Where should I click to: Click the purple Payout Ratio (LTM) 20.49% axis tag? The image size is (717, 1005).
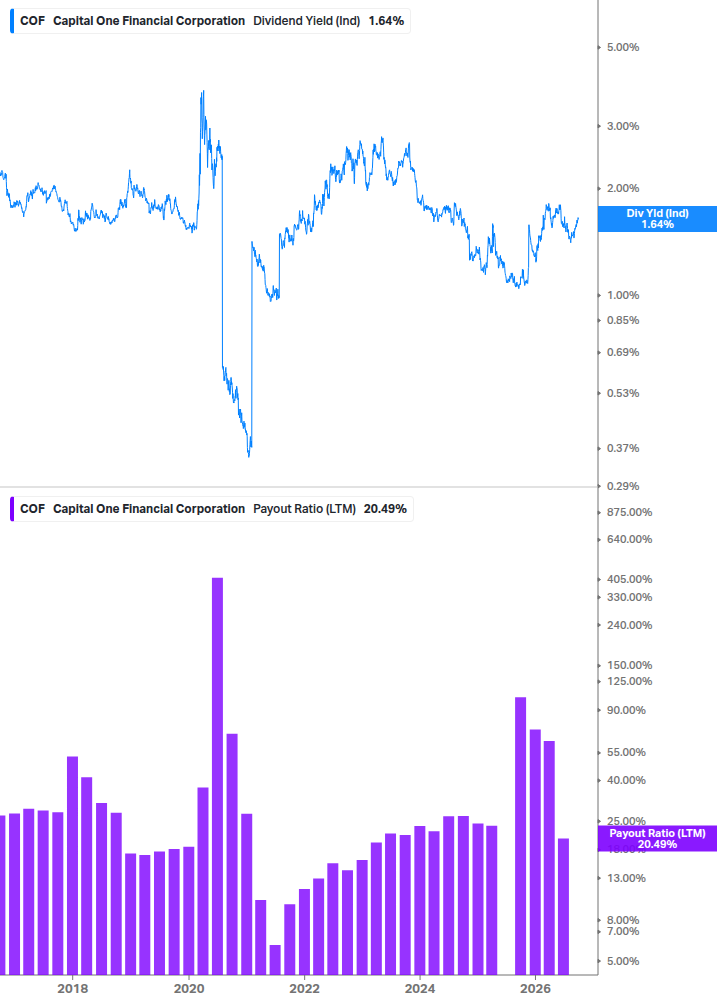tap(657, 838)
